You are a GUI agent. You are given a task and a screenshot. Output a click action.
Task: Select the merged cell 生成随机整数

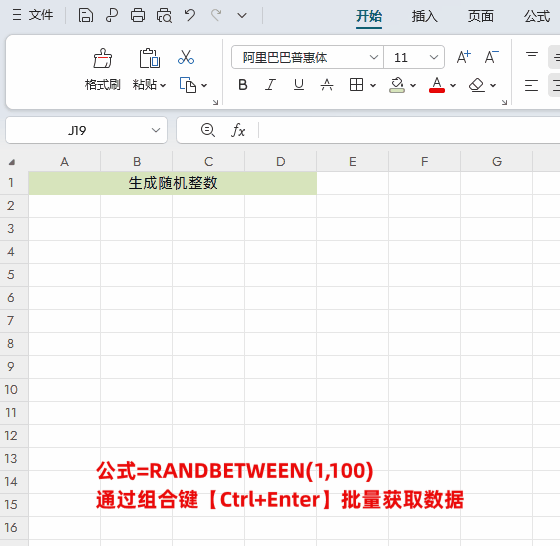172,183
